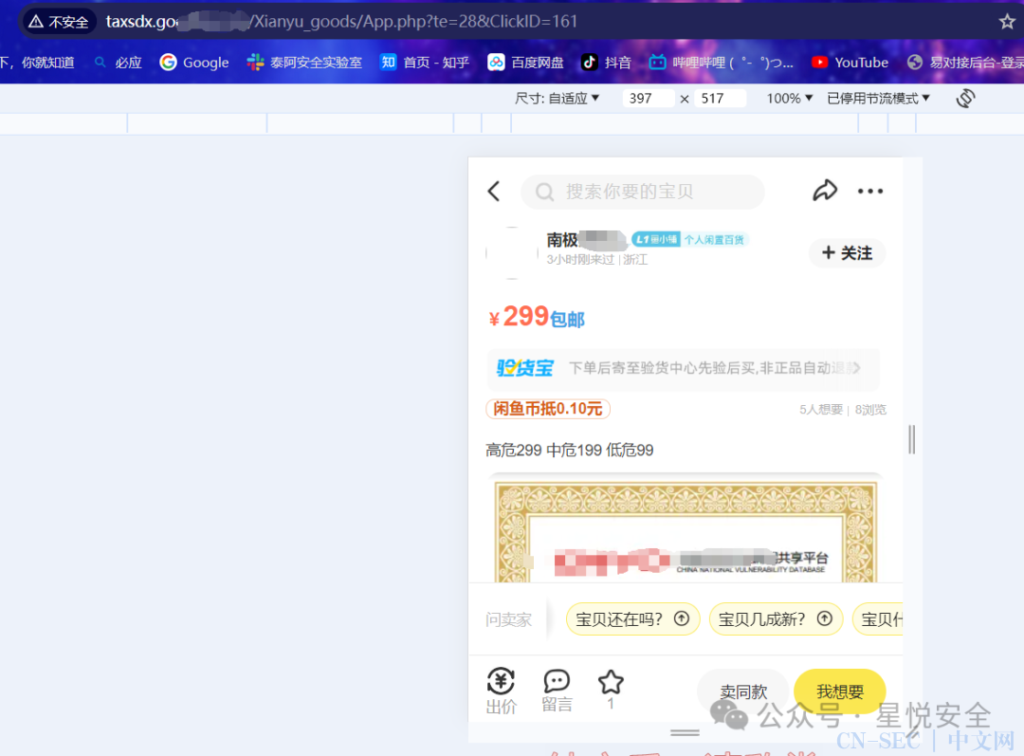Click the share arrow icon
The width and height of the screenshot is (1024, 756).
[825, 190]
